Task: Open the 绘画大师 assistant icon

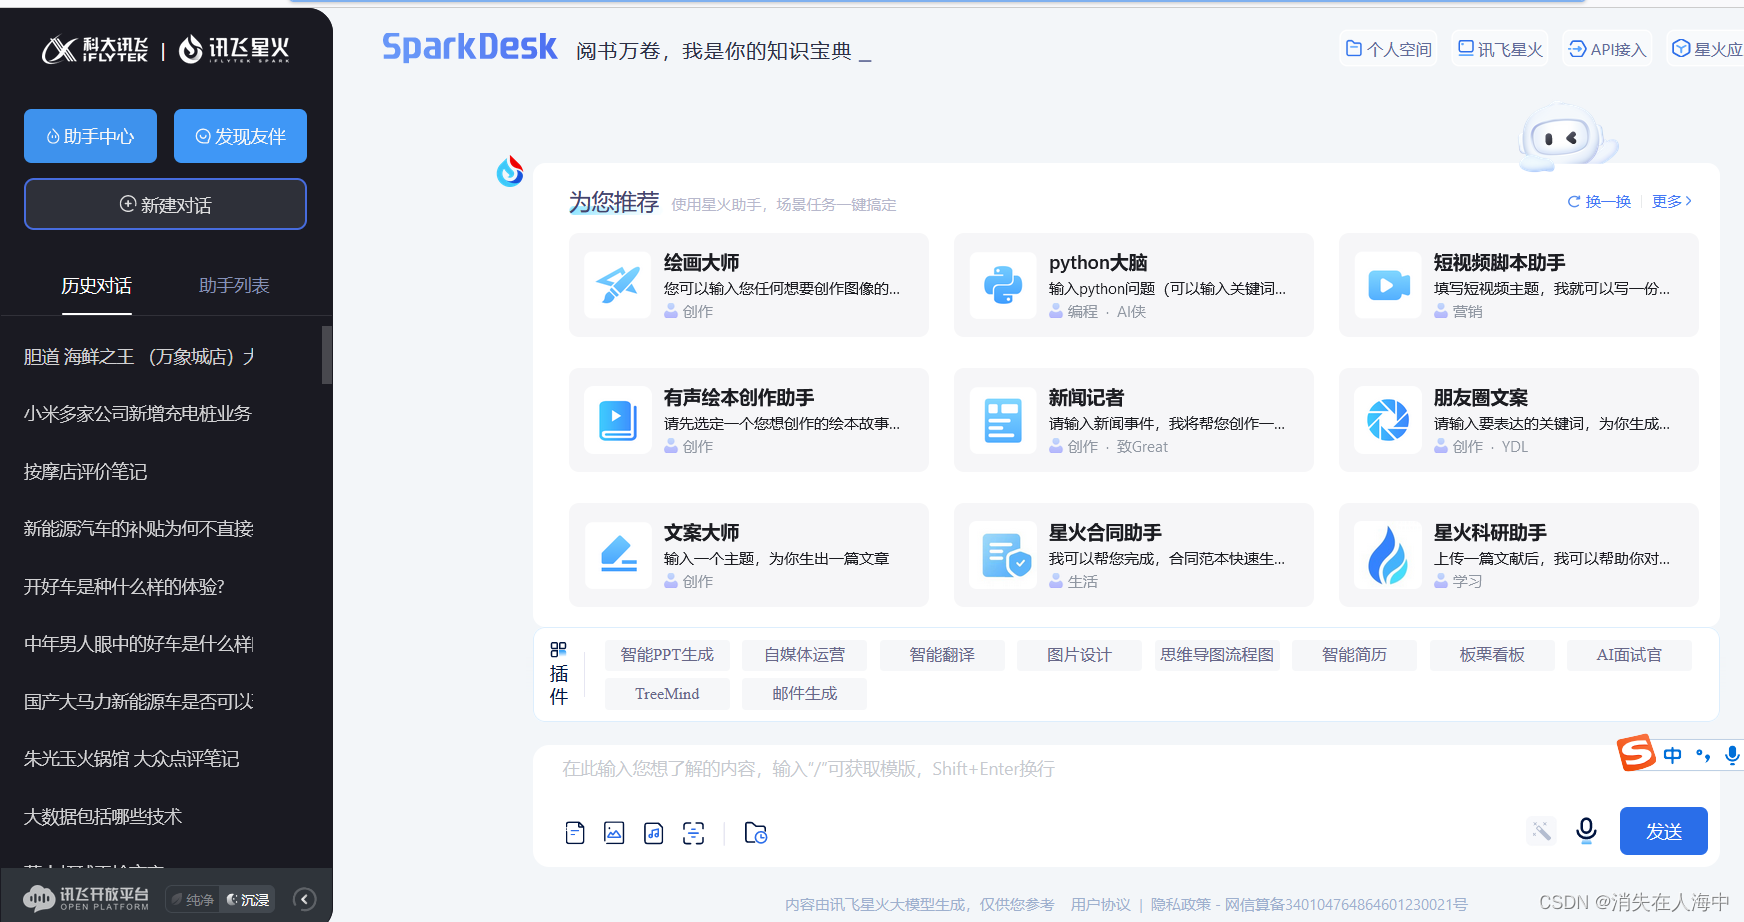Action: click(x=618, y=285)
